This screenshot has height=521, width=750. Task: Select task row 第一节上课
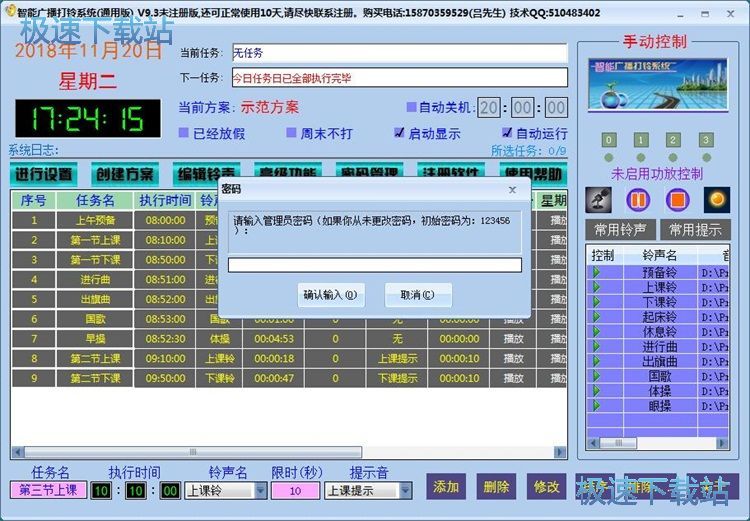pyautogui.click(x=95, y=240)
